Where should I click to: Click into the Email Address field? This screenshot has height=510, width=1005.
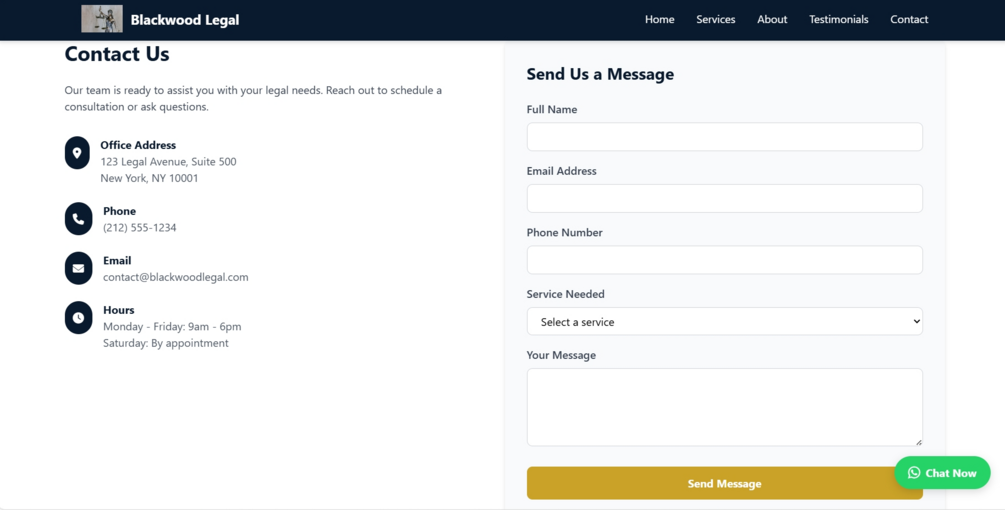click(724, 198)
